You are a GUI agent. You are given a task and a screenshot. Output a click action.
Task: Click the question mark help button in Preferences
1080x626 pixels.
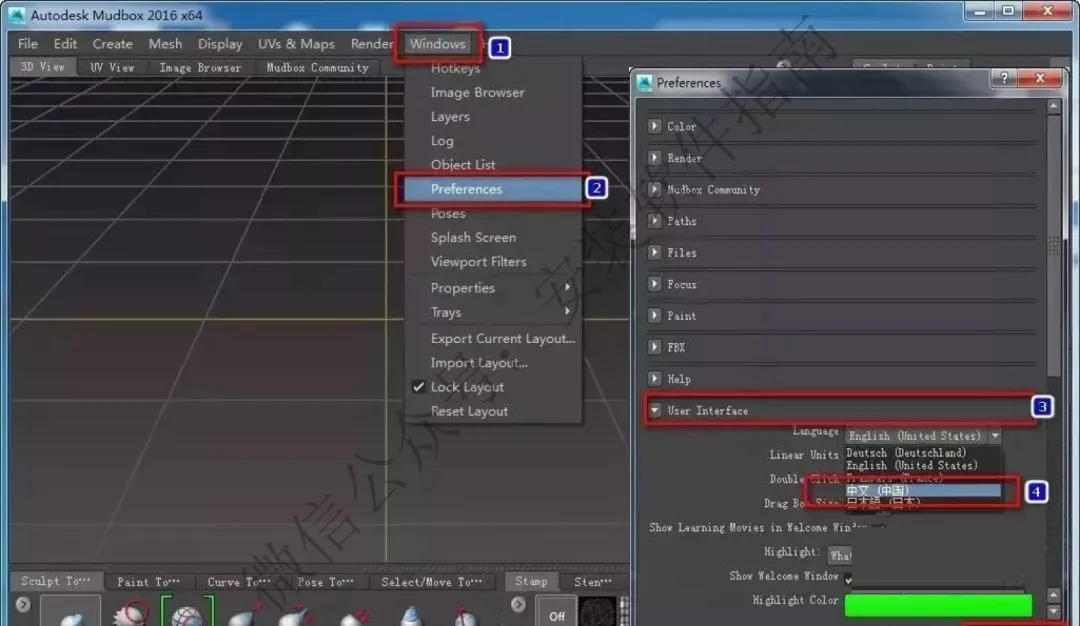point(1004,78)
